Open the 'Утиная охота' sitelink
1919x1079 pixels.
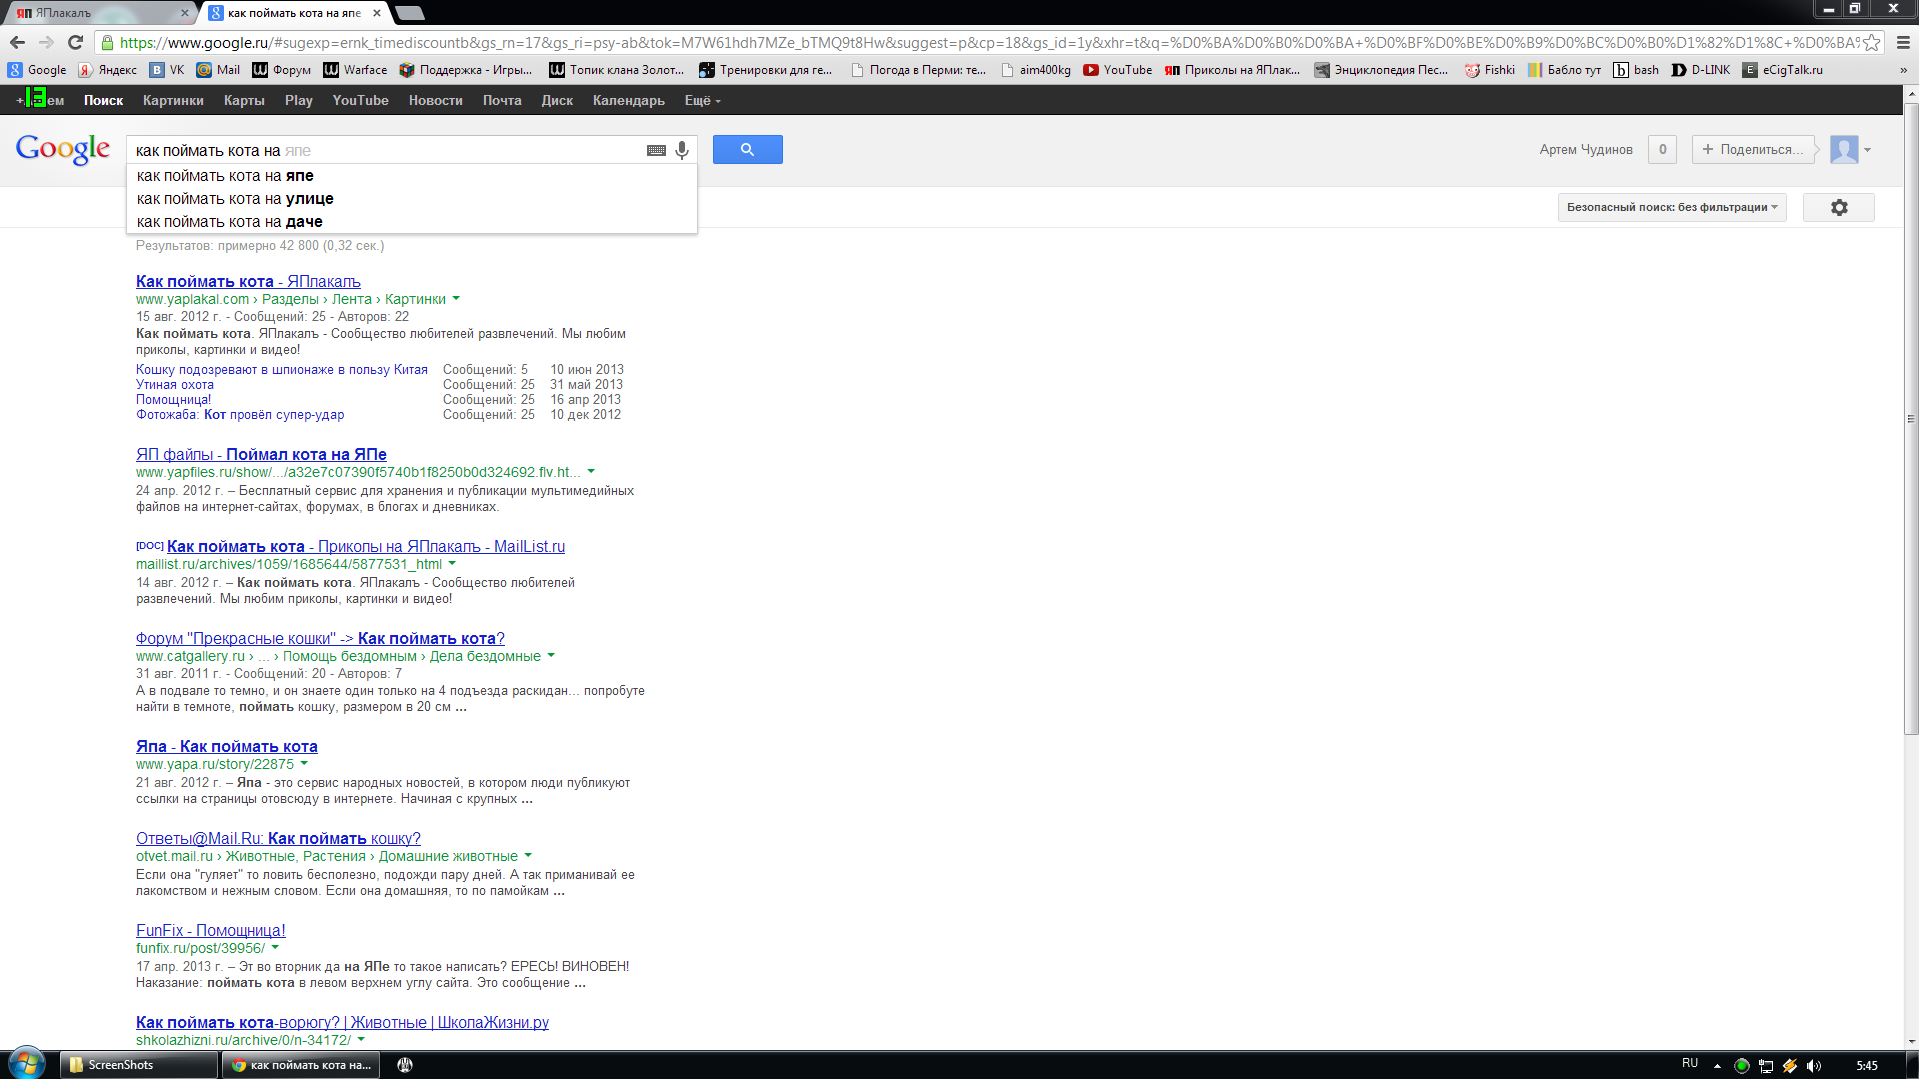point(175,385)
